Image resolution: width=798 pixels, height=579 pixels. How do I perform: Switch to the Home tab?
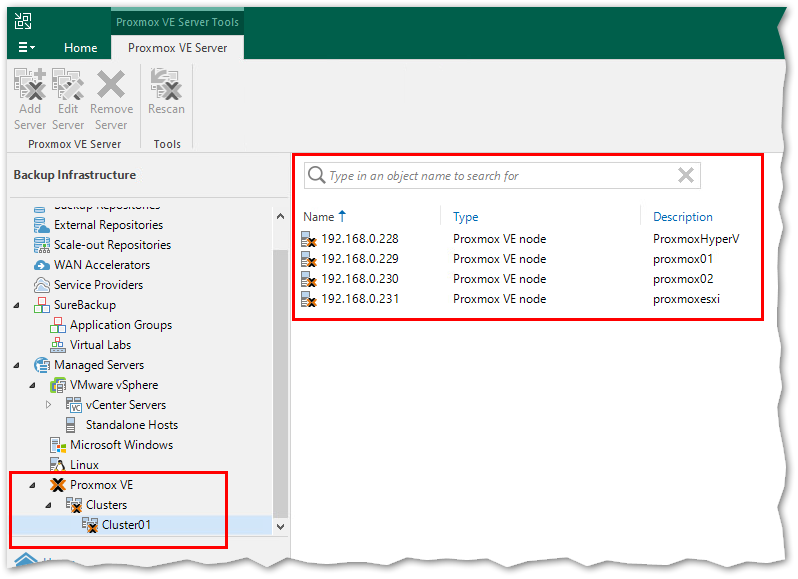[x=80, y=47]
